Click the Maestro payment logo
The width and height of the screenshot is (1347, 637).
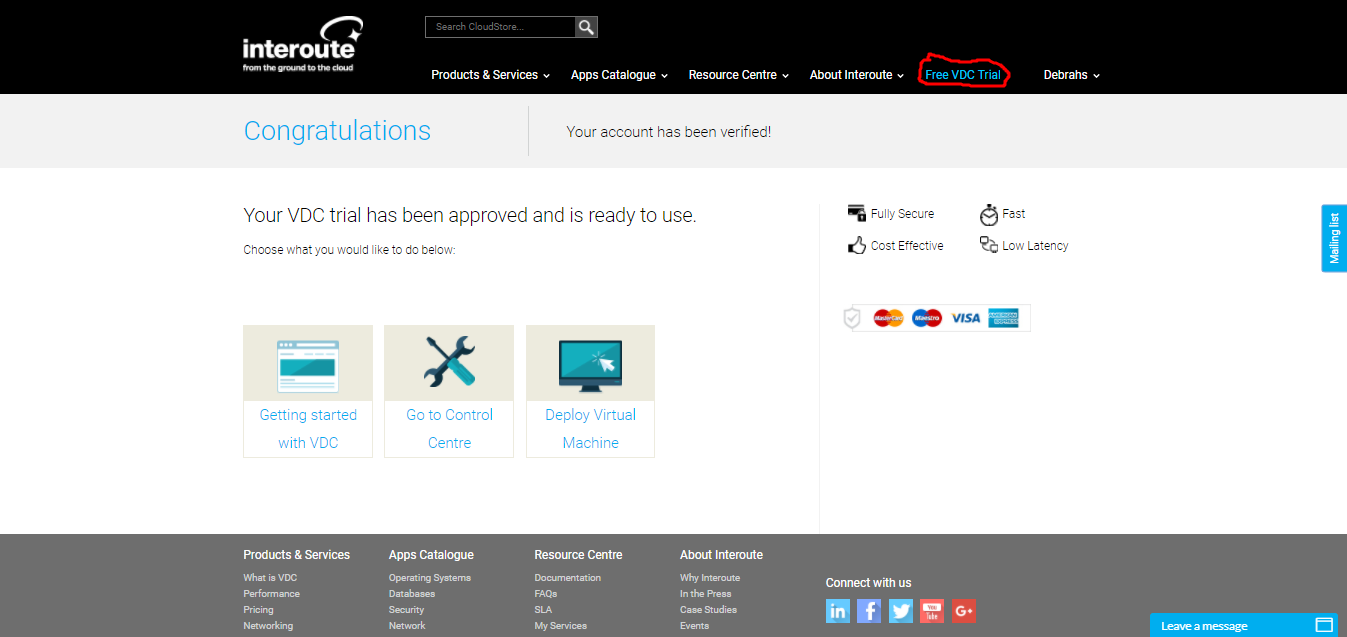[x=927, y=318]
